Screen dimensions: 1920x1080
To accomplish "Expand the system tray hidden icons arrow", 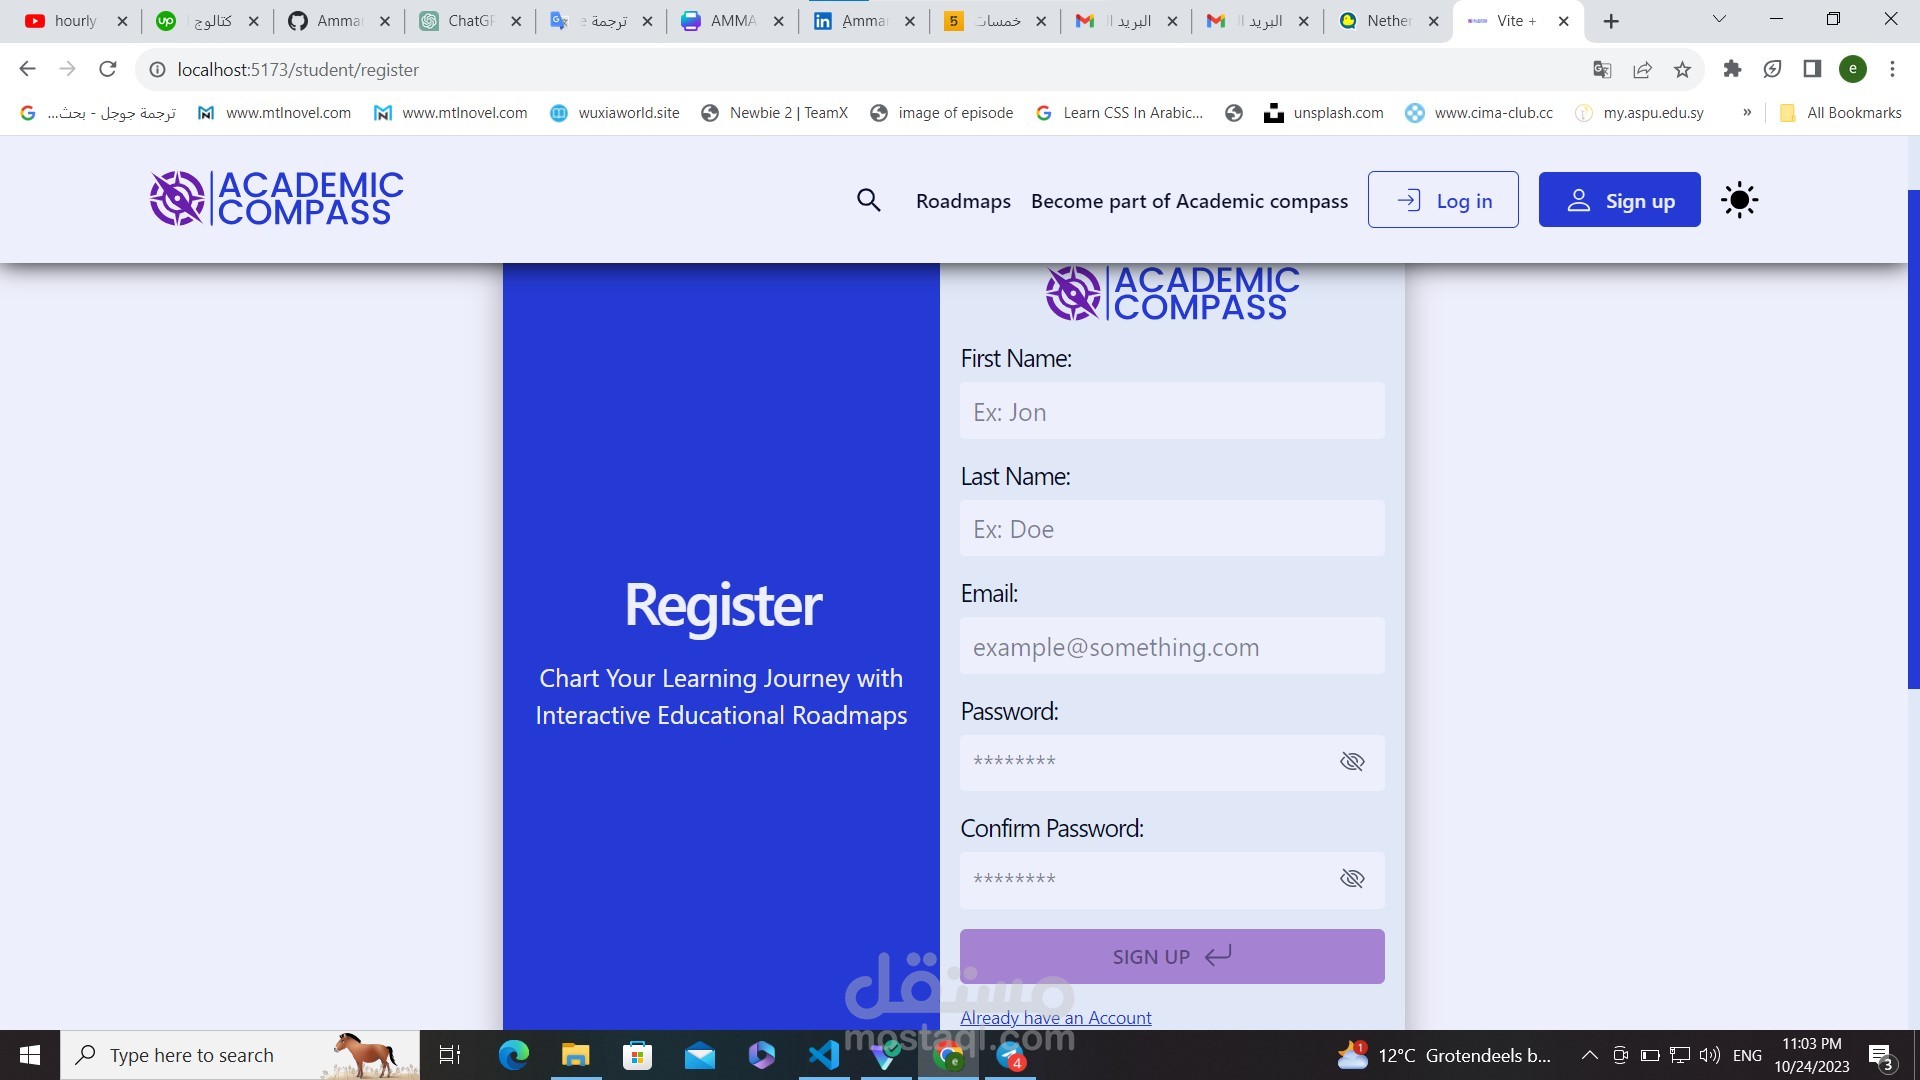I will tap(1589, 1055).
